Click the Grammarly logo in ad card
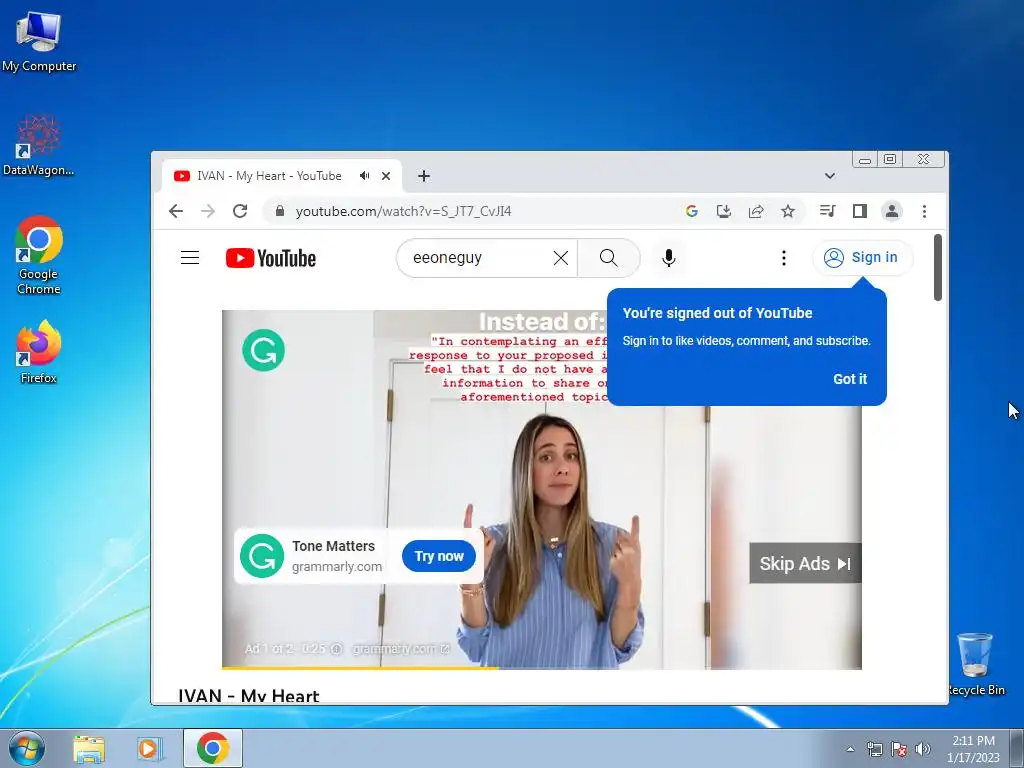The width and height of the screenshot is (1024, 768). click(262, 556)
